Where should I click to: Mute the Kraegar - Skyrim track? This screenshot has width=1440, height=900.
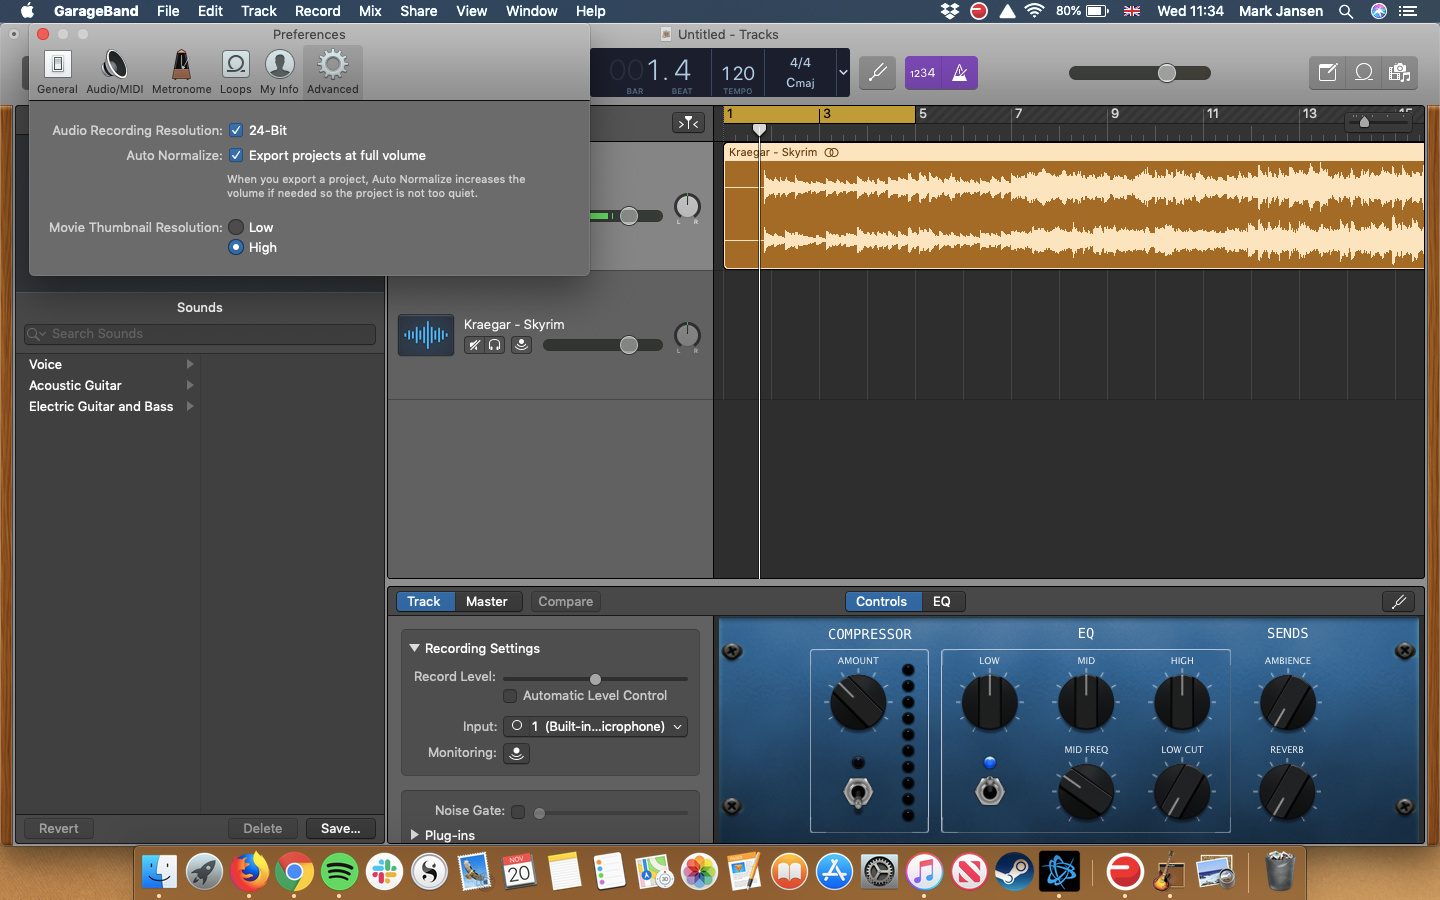[x=474, y=345]
